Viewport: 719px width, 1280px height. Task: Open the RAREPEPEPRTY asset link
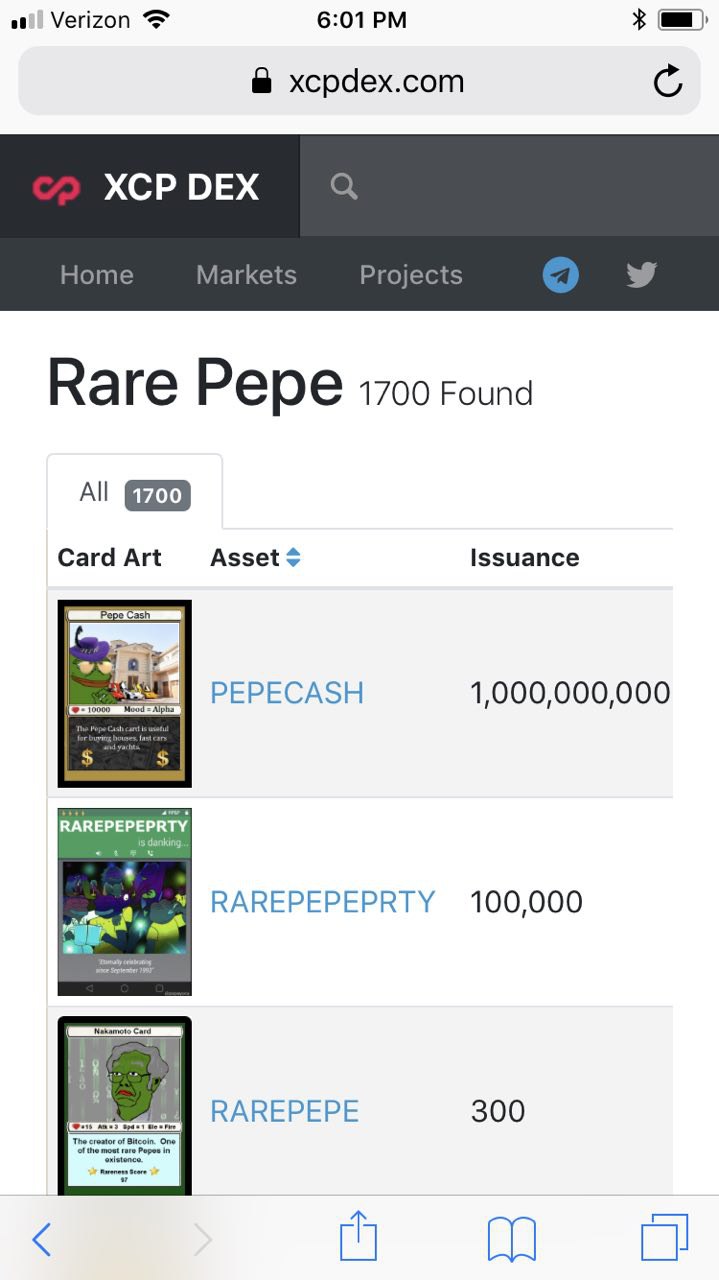[323, 902]
